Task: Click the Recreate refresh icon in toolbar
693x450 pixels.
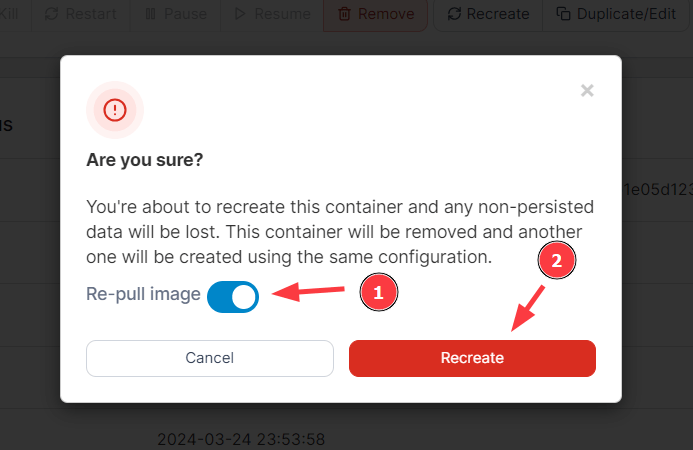Action: [455, 14]
